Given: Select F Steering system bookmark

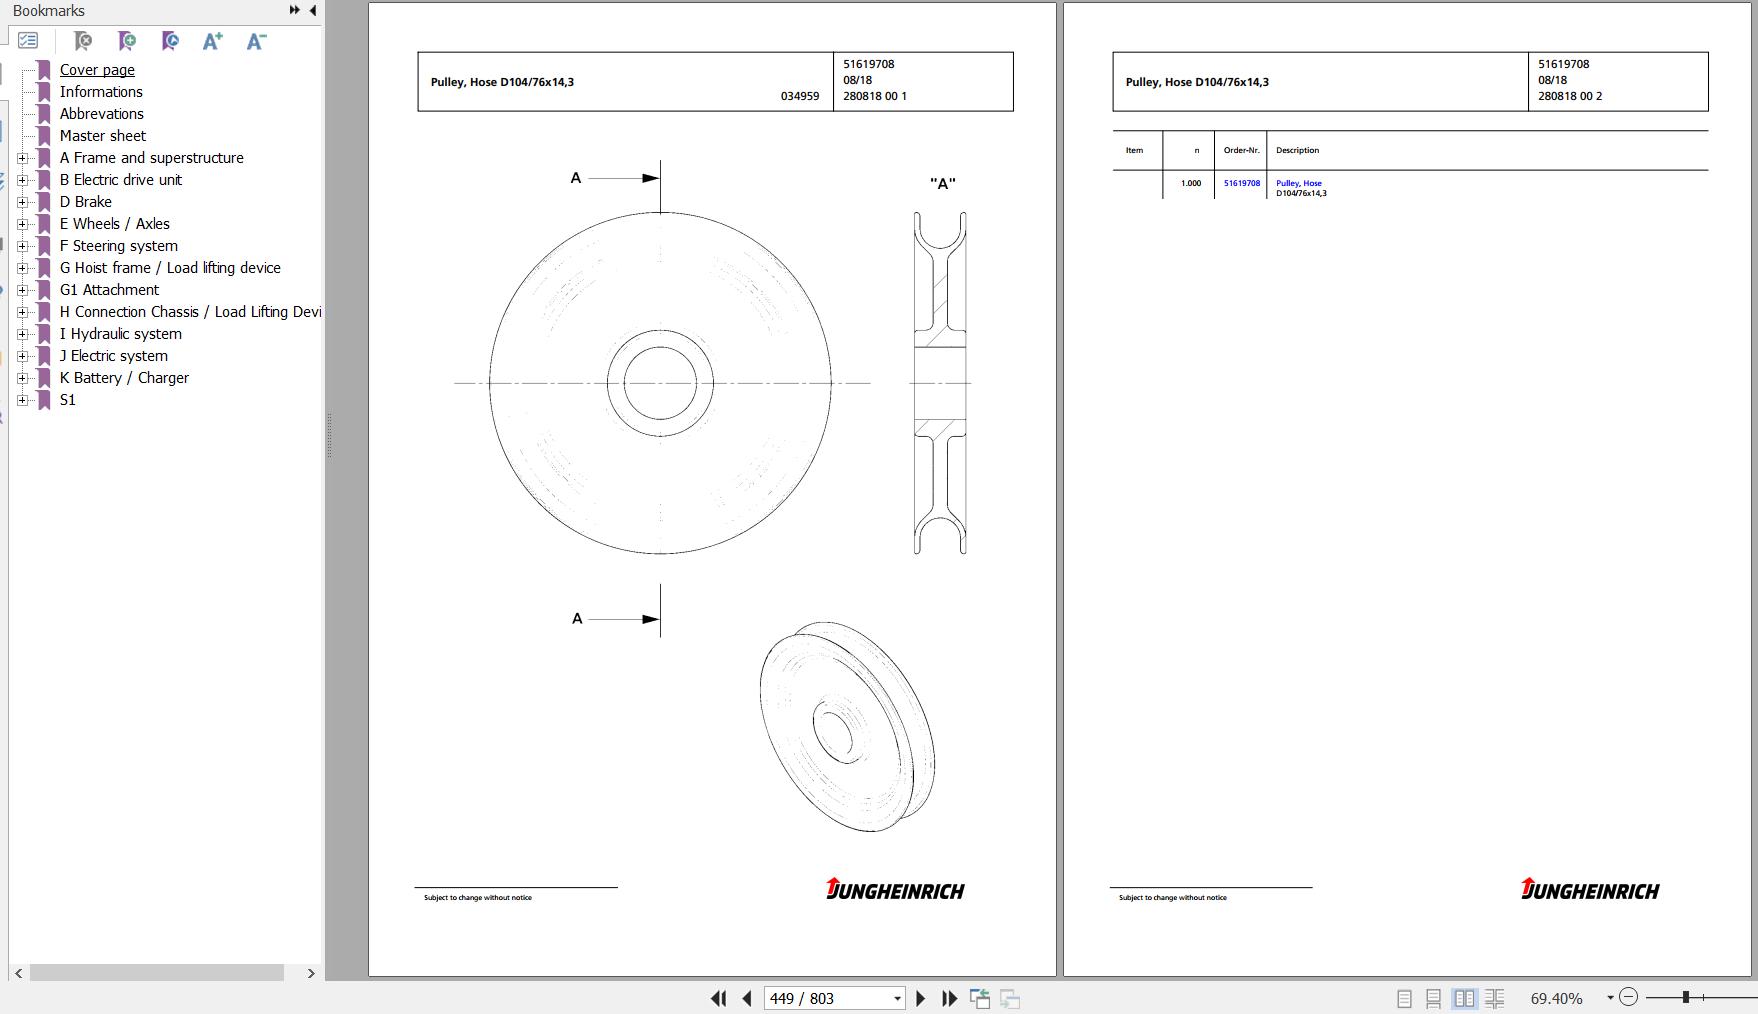Looking at the screenshot, I should pos(118,246).
